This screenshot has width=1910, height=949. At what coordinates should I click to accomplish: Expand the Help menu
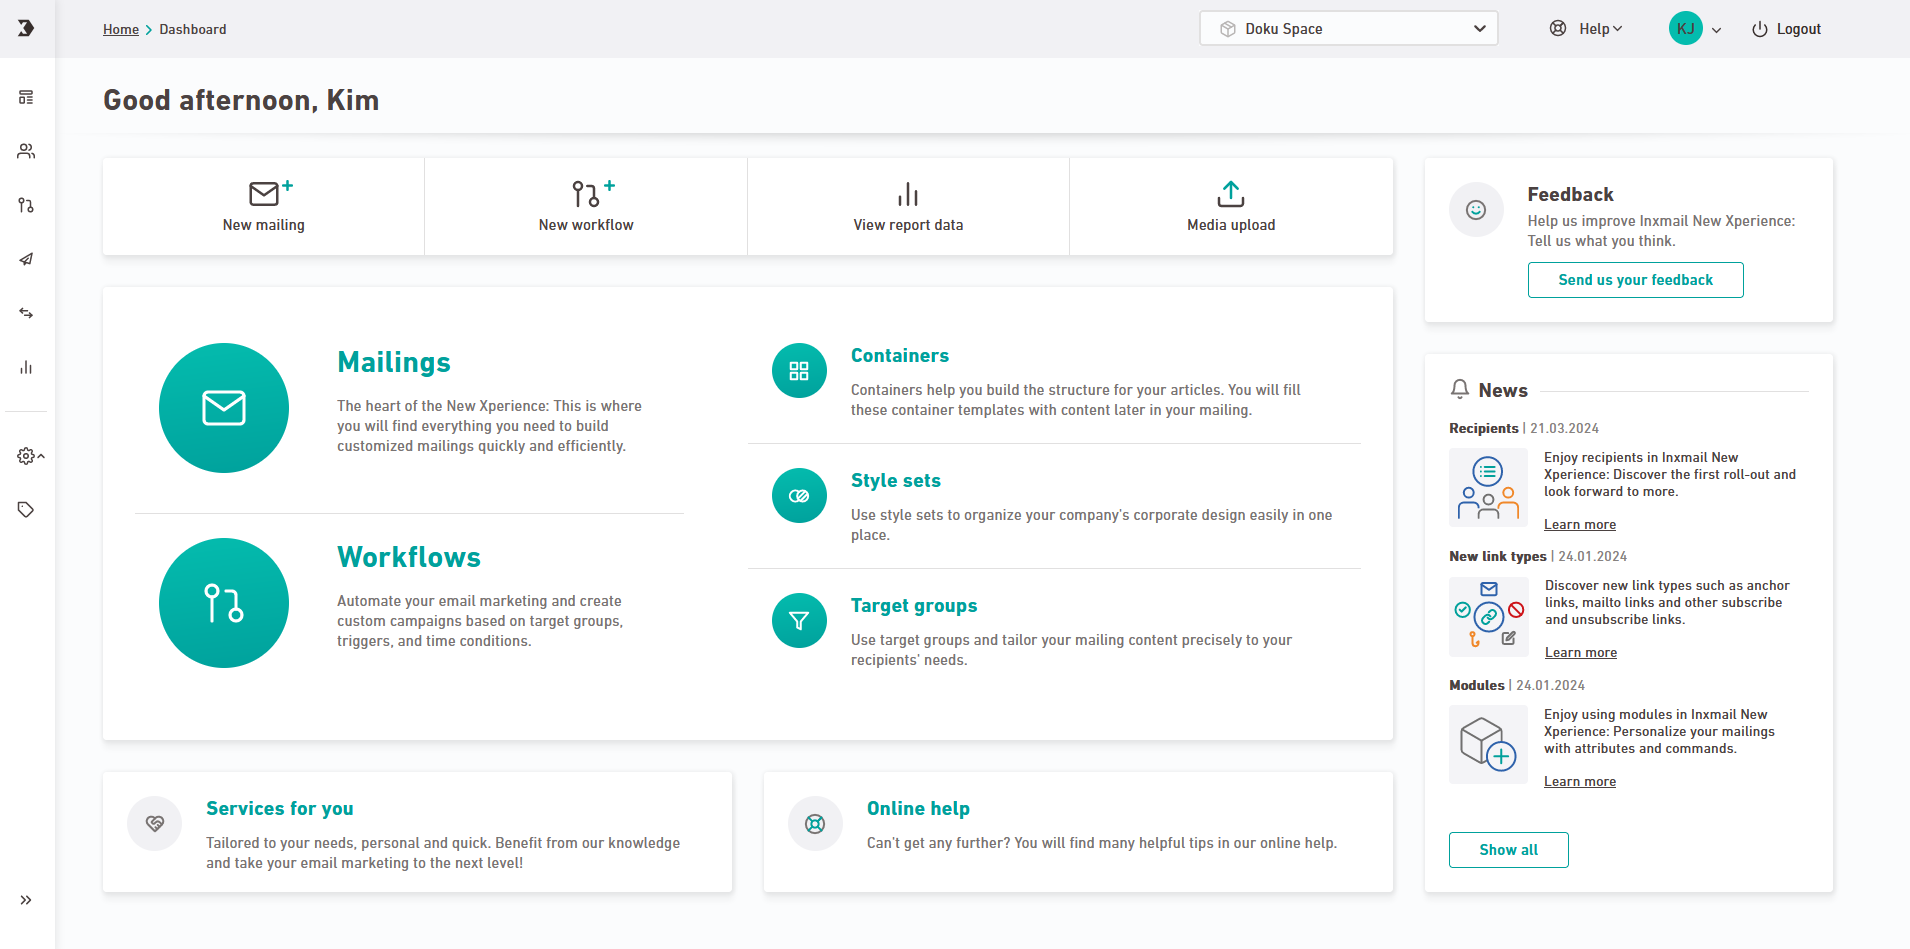click(x=1586, y=29)
